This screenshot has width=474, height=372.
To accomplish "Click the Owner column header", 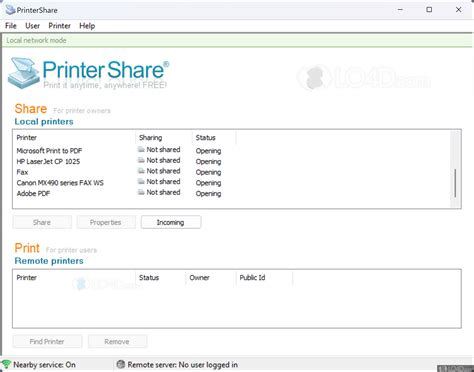I will click(x=211, y=277).
